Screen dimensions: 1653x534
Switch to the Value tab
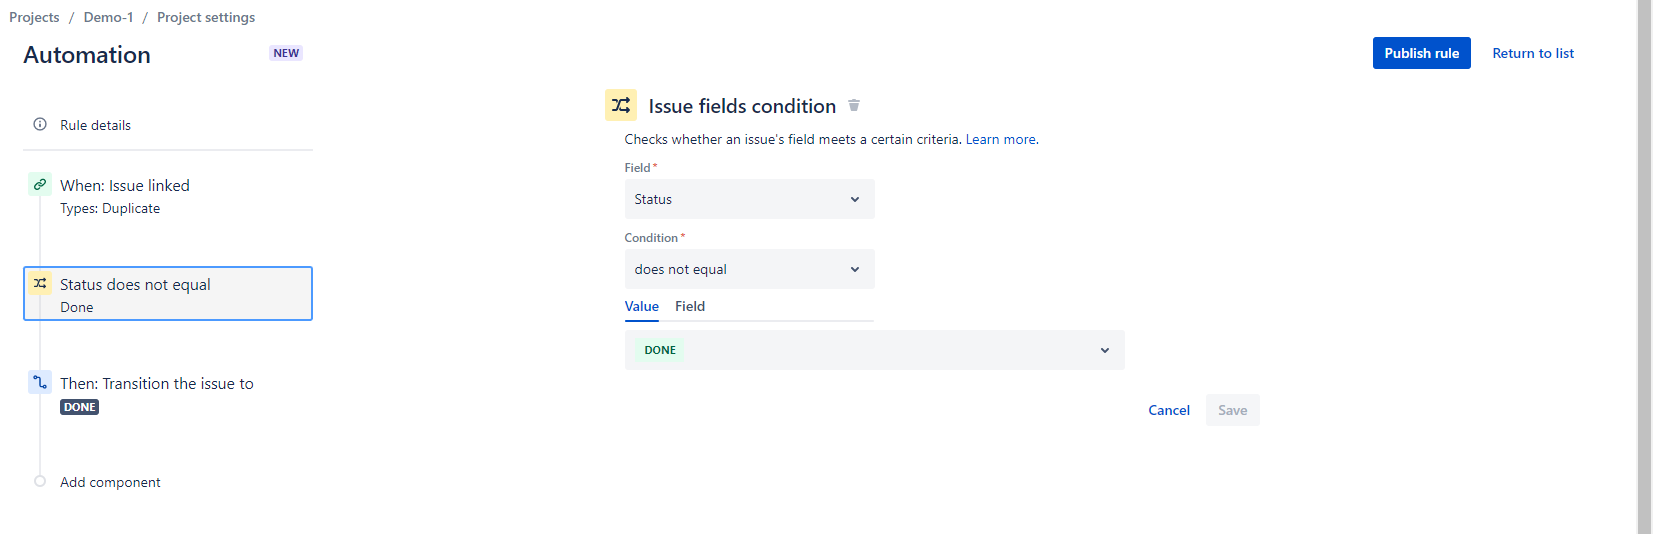642,307
